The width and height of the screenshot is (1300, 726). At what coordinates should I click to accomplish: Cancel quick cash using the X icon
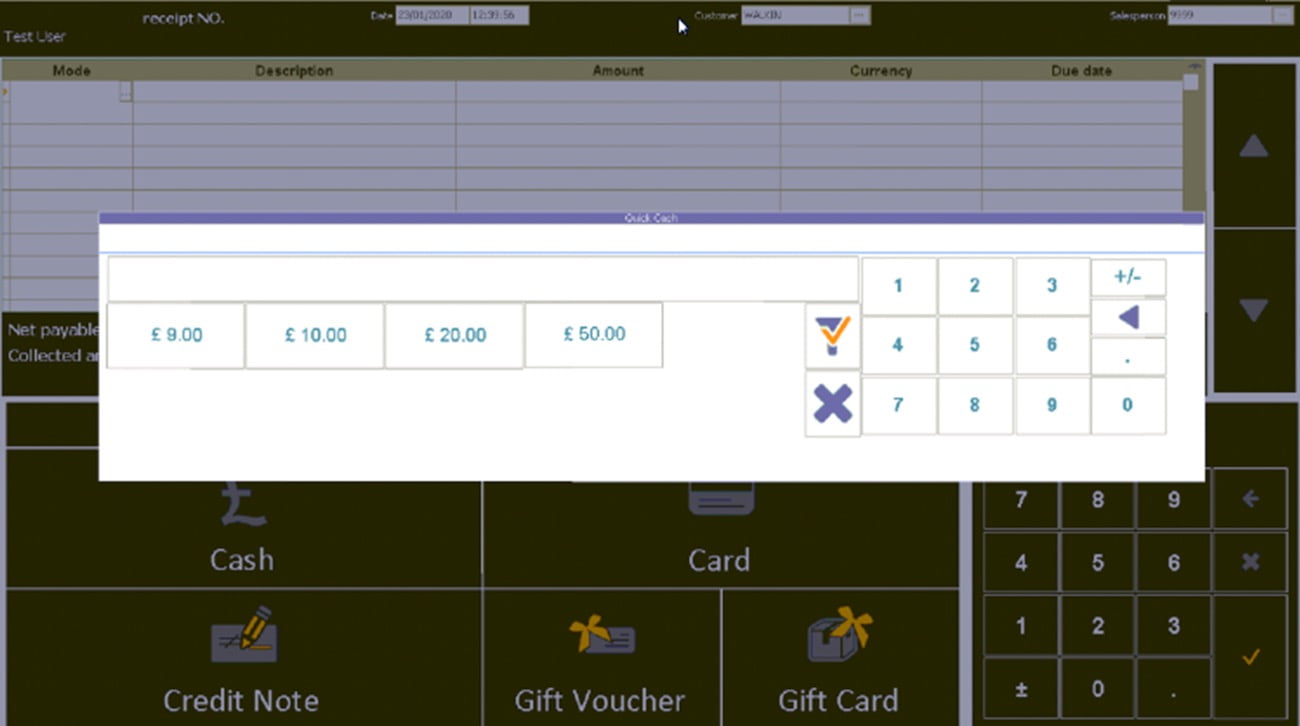pos(832,404)
